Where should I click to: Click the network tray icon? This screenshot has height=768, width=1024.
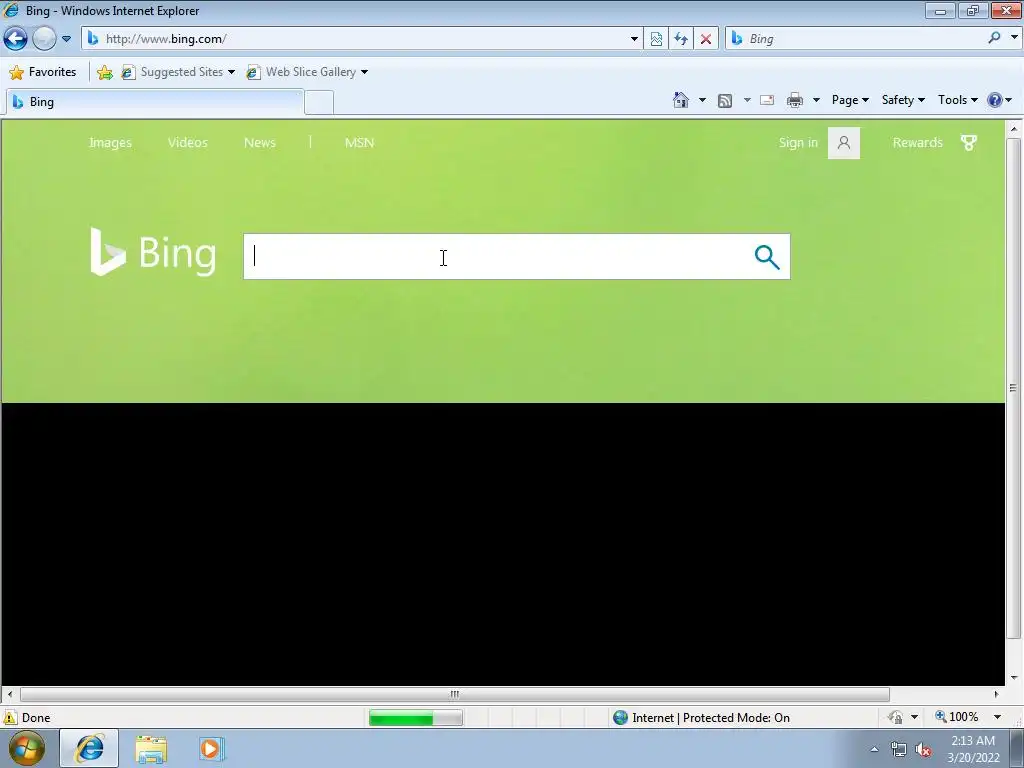tap(899, 750)
